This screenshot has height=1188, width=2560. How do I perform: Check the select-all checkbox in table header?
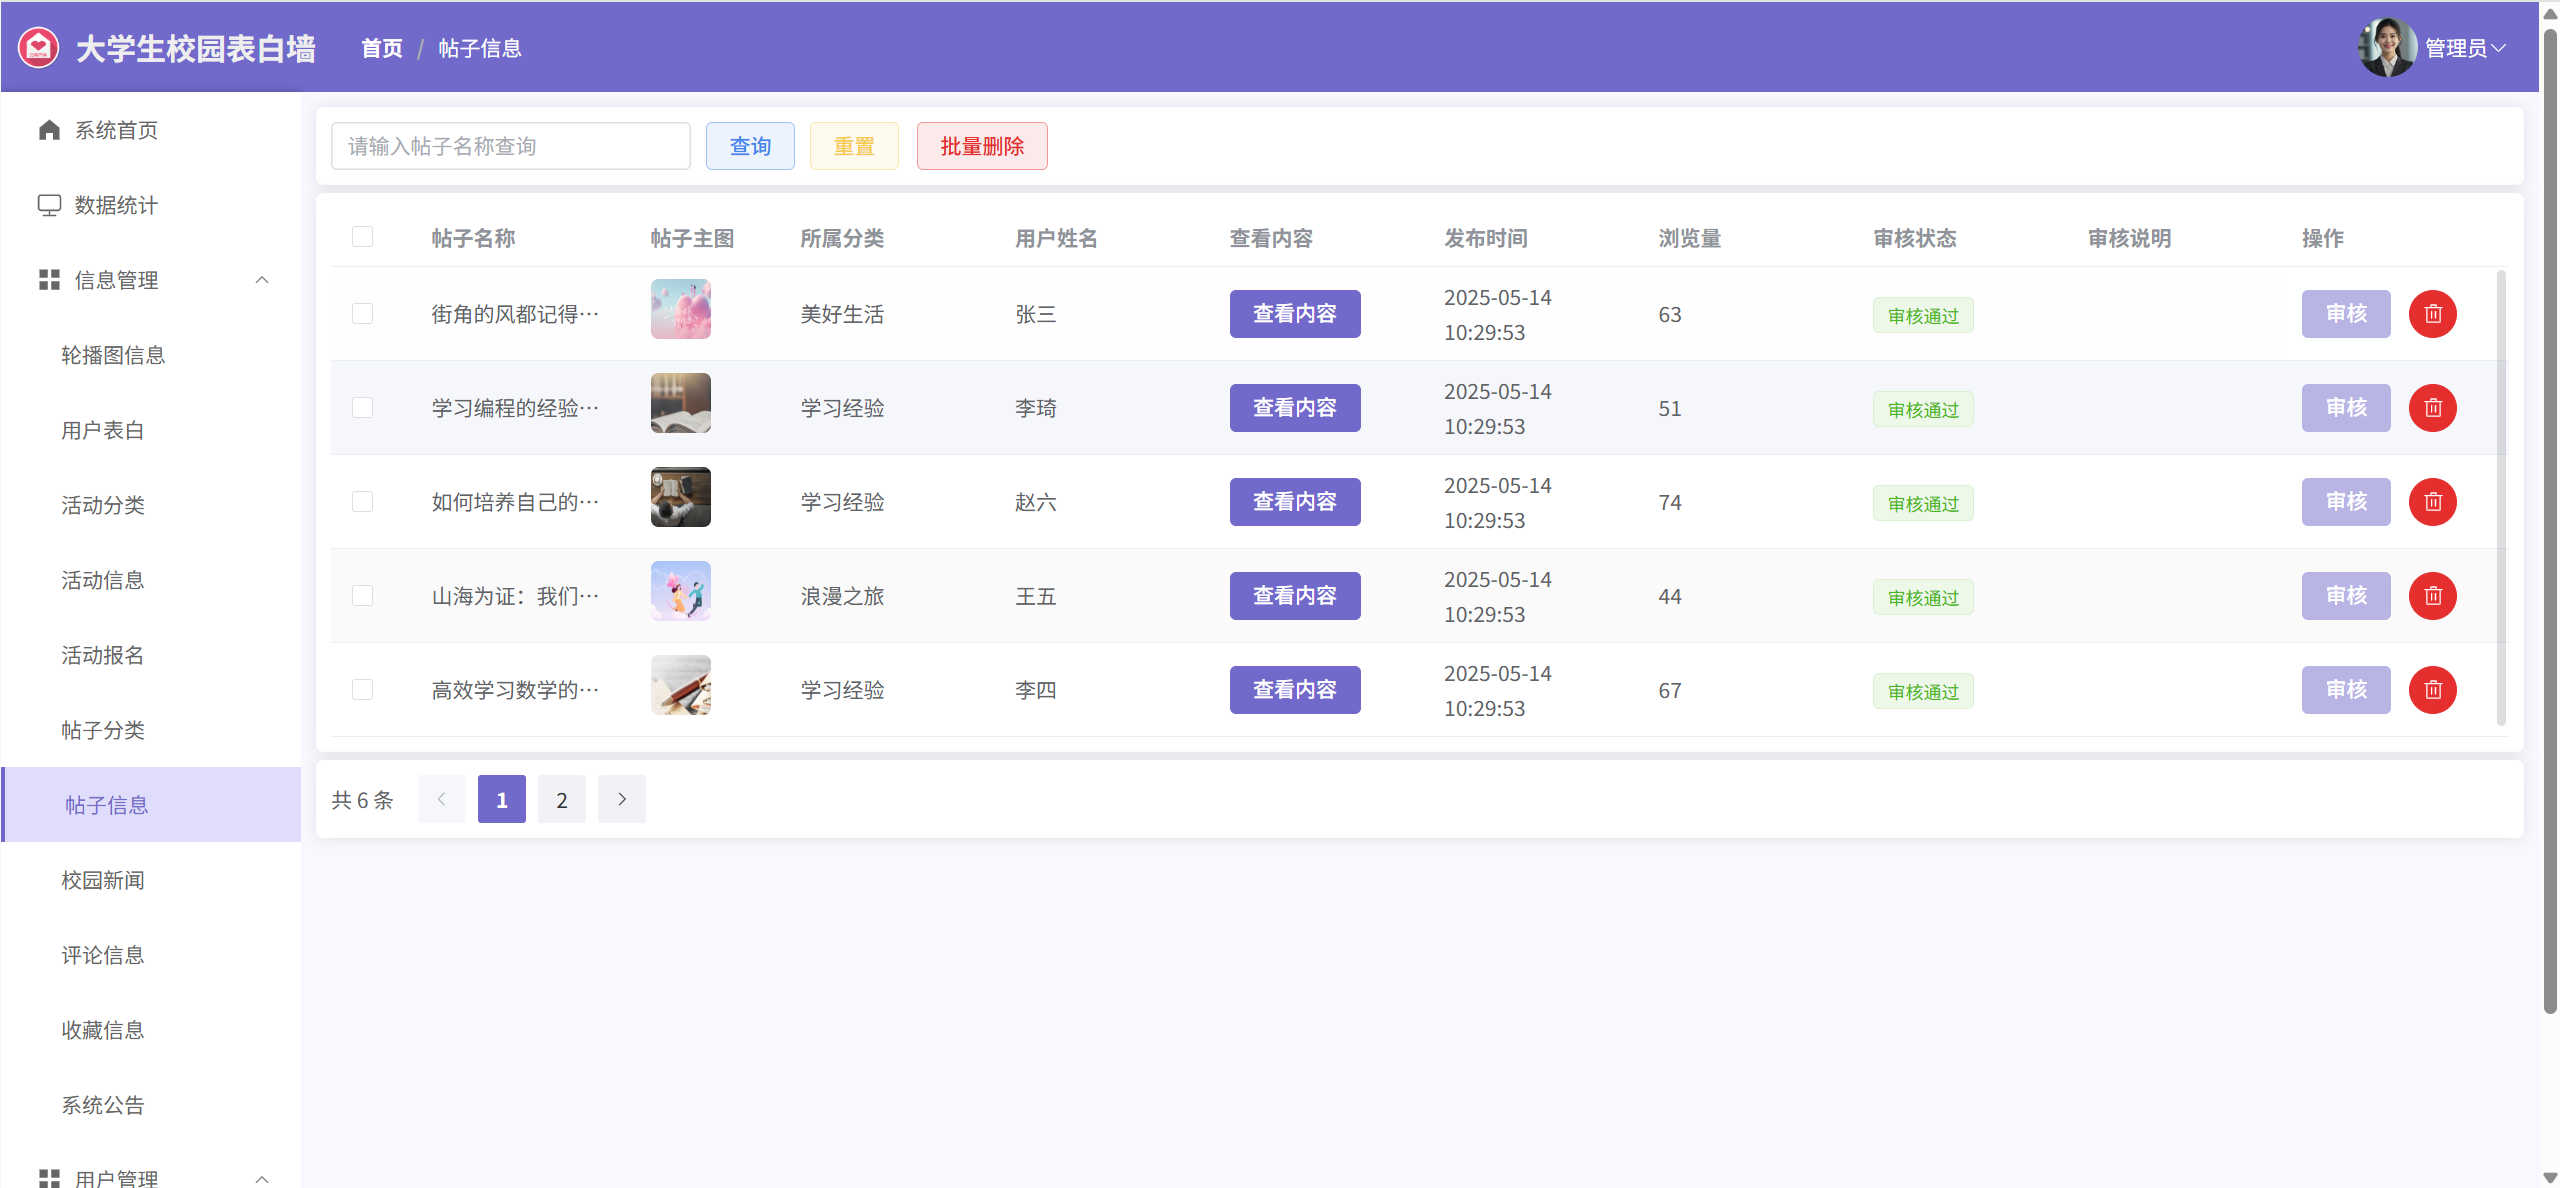(x=362, y=237)
